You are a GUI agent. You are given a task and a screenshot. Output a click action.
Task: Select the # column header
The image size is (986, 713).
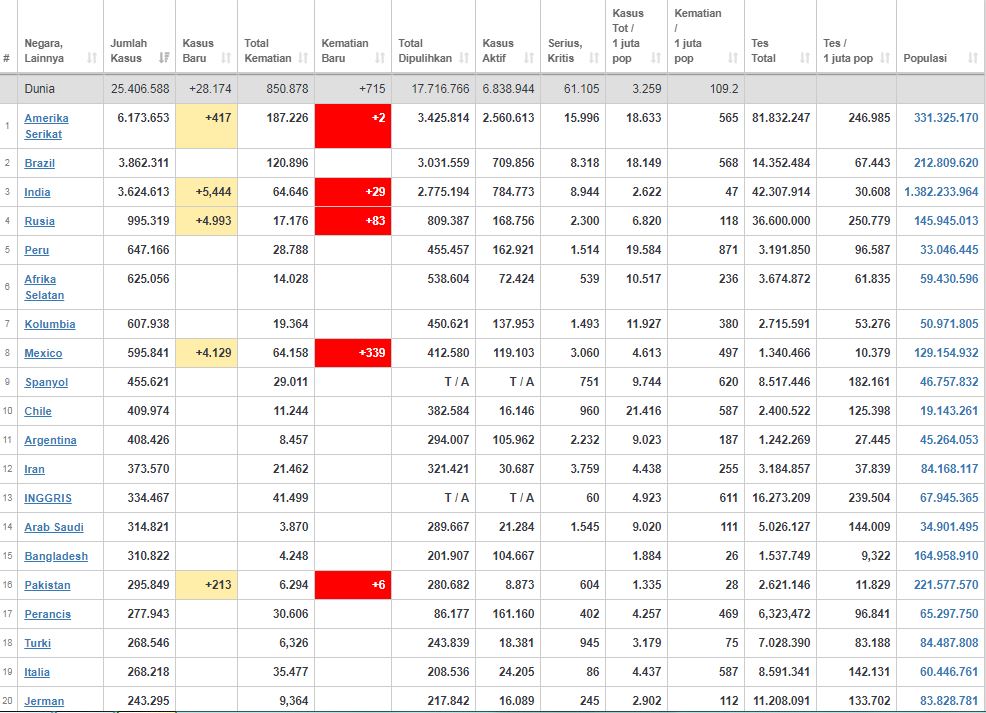pyautogui.click(x=6, y=58)
